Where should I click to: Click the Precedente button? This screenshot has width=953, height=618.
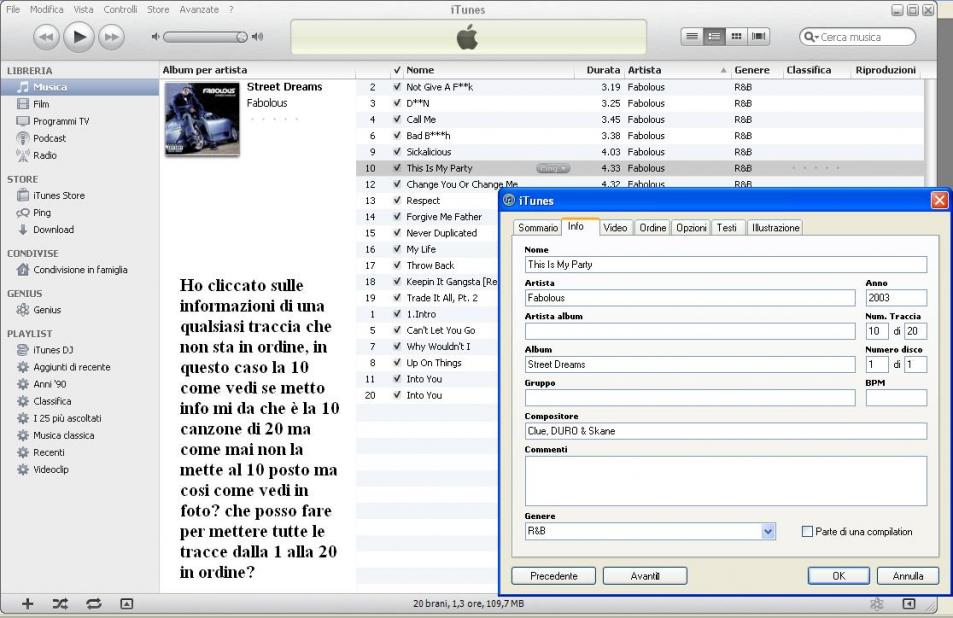[554, 575]
